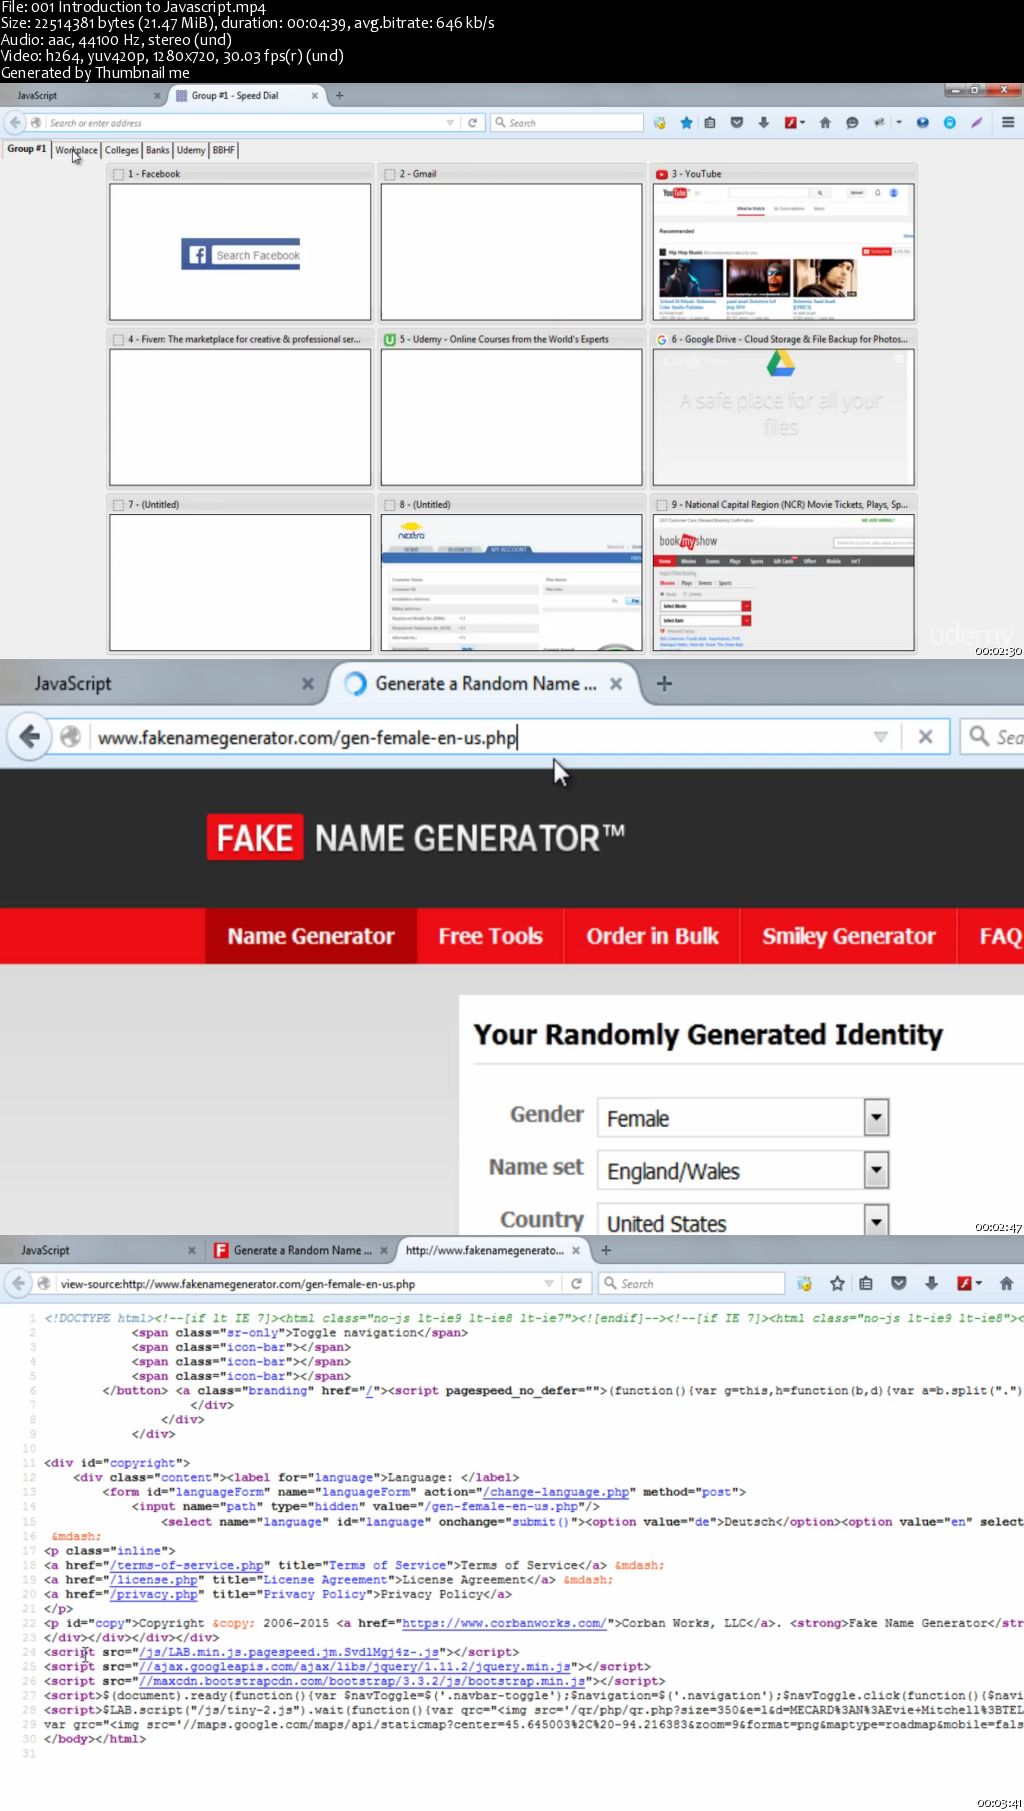Click the globe site-identity icon beside fakenamegenerator URL

[x=70, y=737]
